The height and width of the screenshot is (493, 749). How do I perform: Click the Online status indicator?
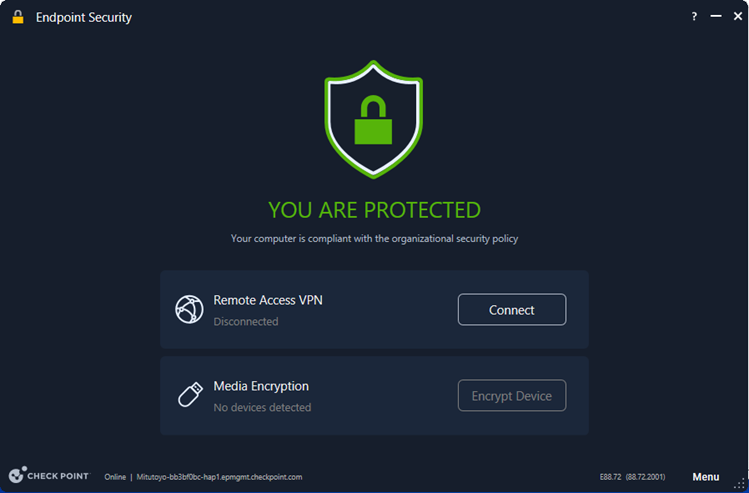pyautogui.click(x=115, y=477)
